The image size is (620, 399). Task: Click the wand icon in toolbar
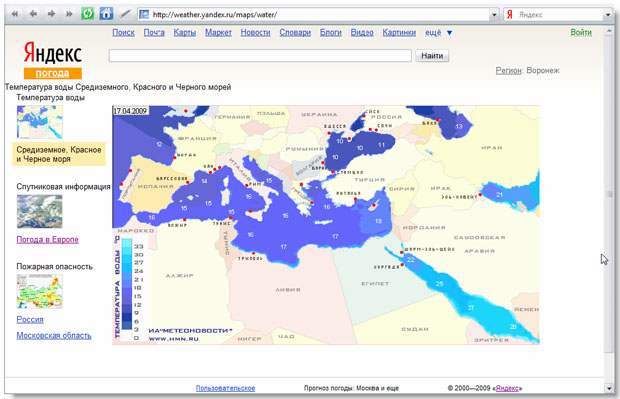125,14
